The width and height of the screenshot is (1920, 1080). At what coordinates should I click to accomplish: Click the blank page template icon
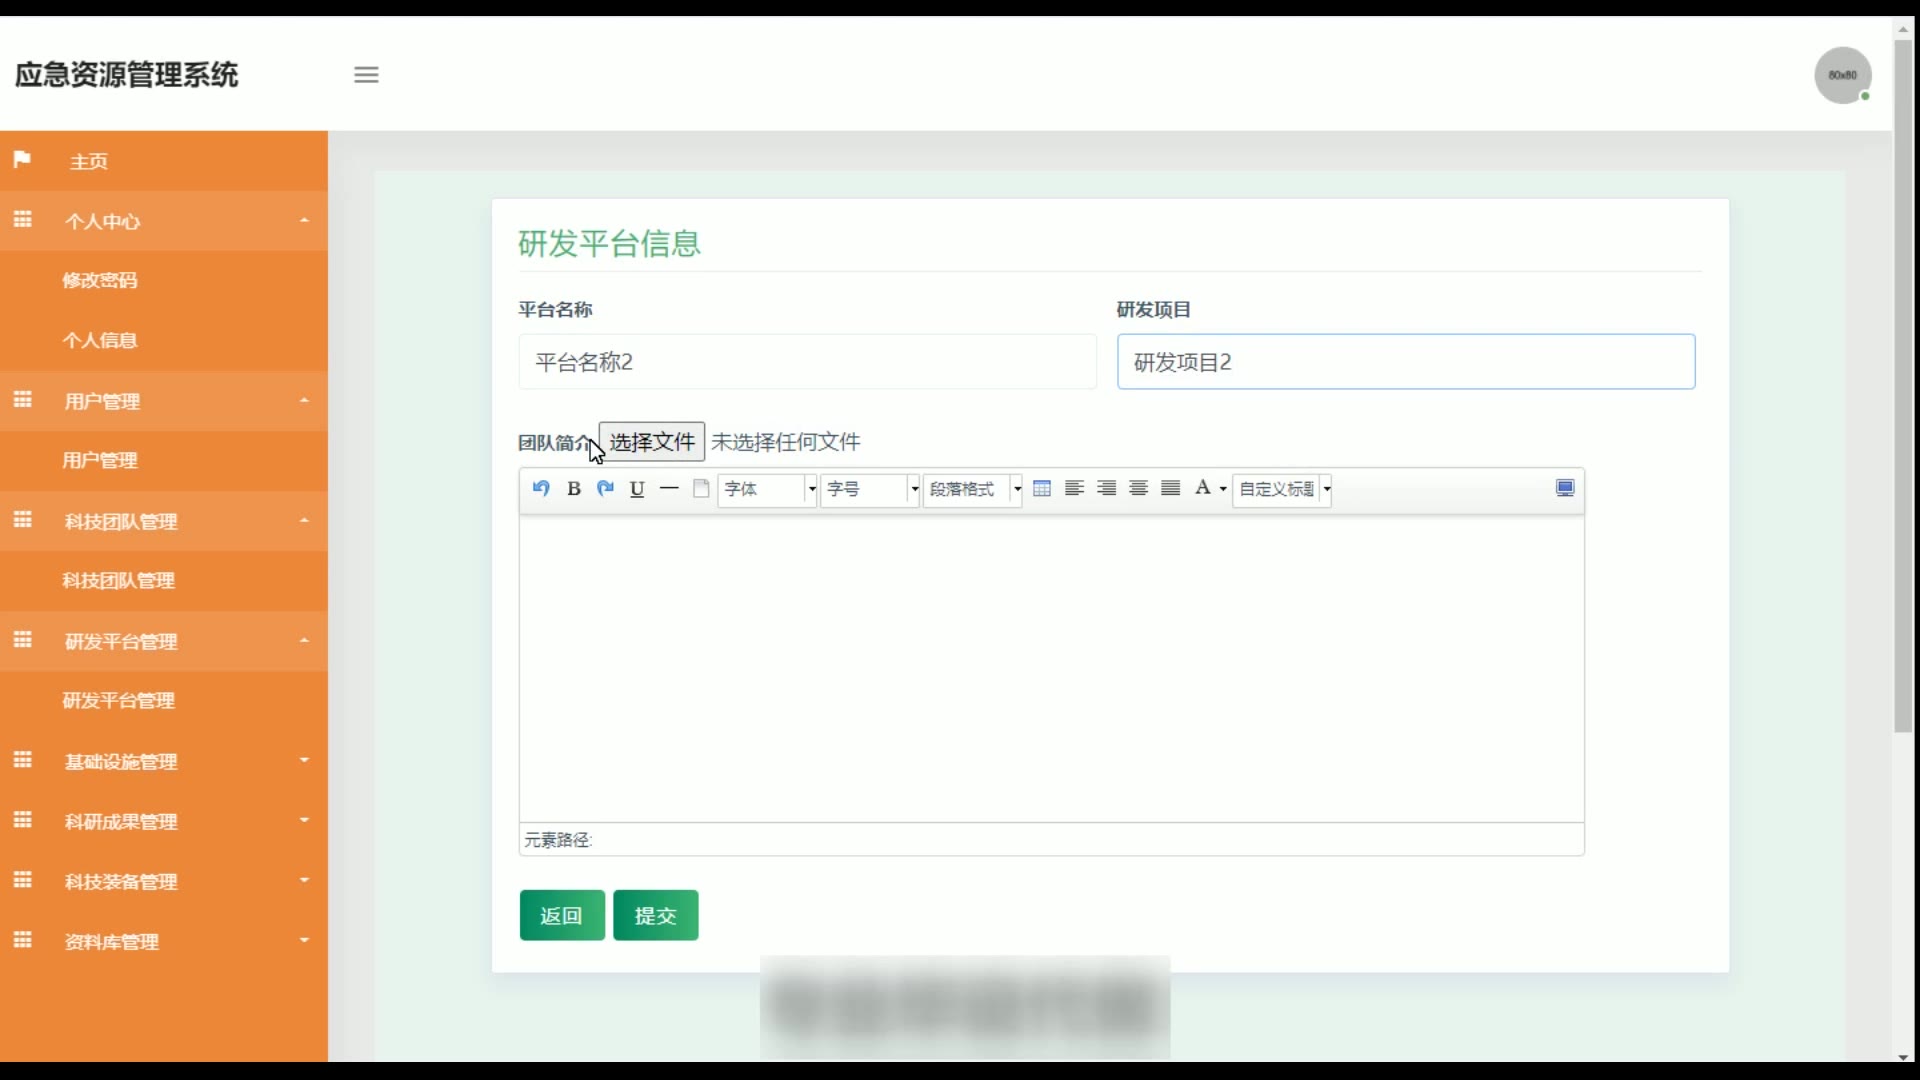coord(701,488)
